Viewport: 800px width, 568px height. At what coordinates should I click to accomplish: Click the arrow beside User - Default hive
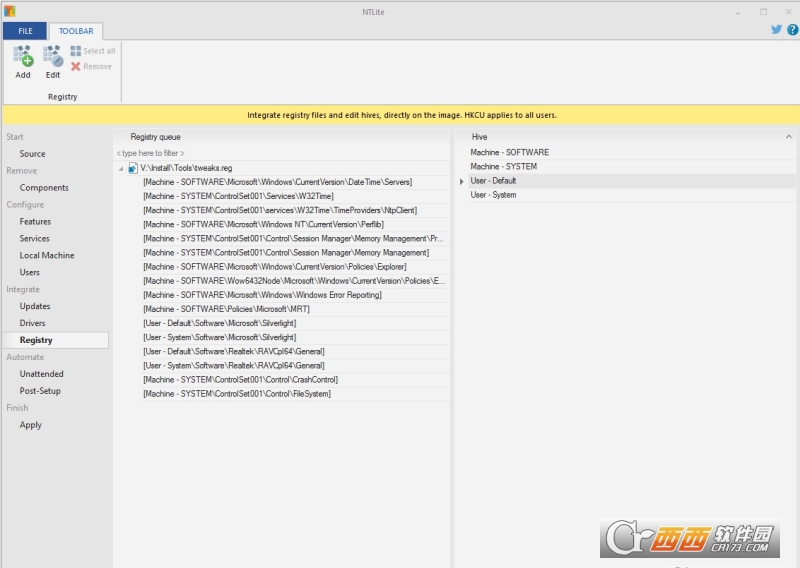[x=462, y=181]
